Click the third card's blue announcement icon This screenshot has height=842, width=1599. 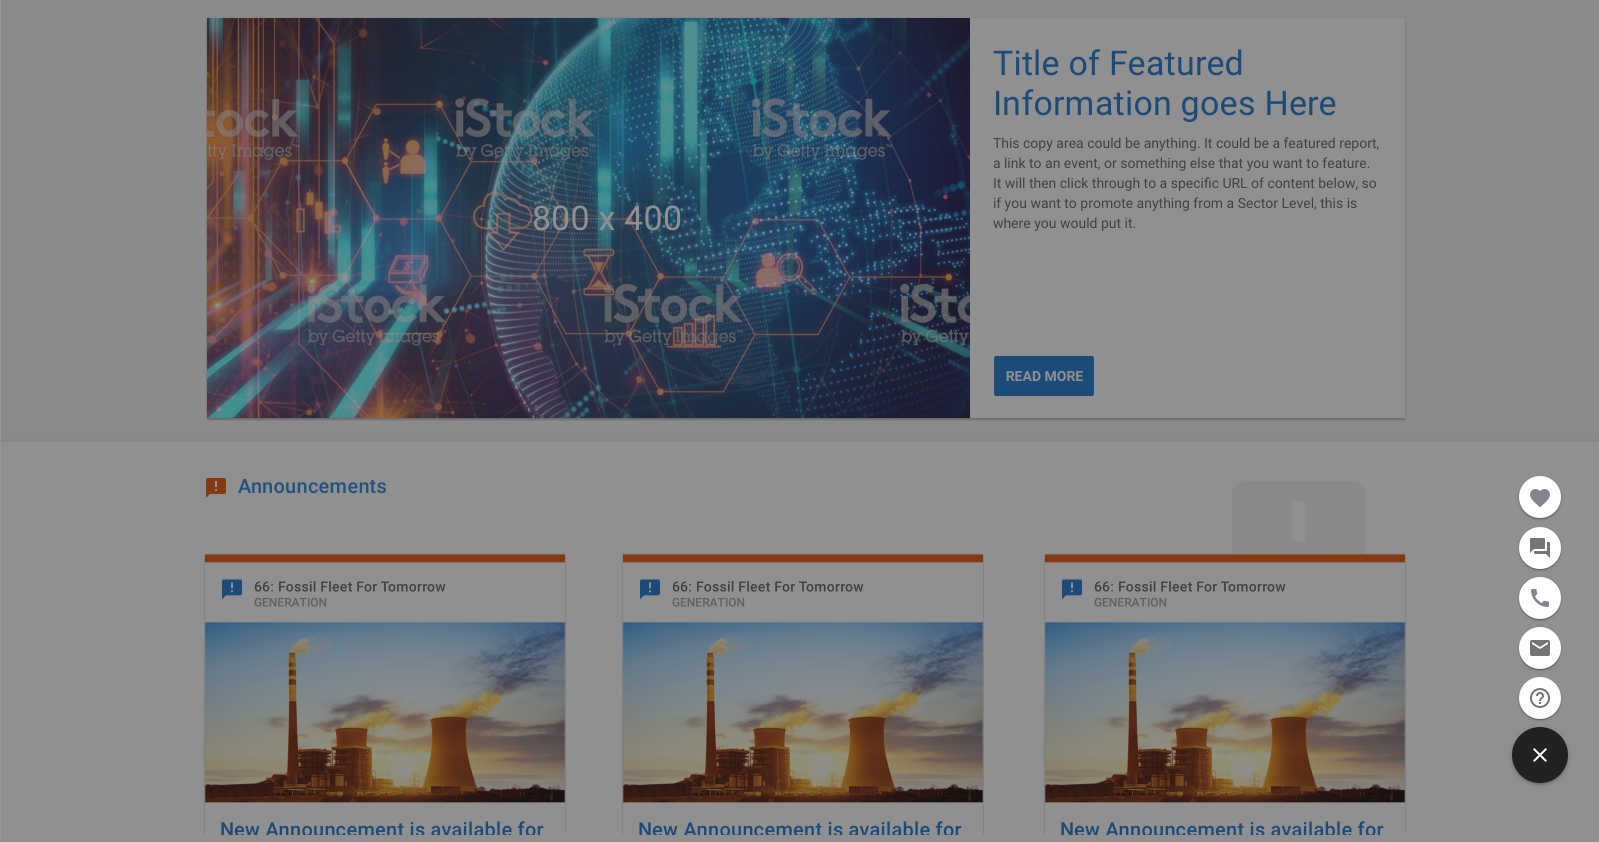point(1072,589)
